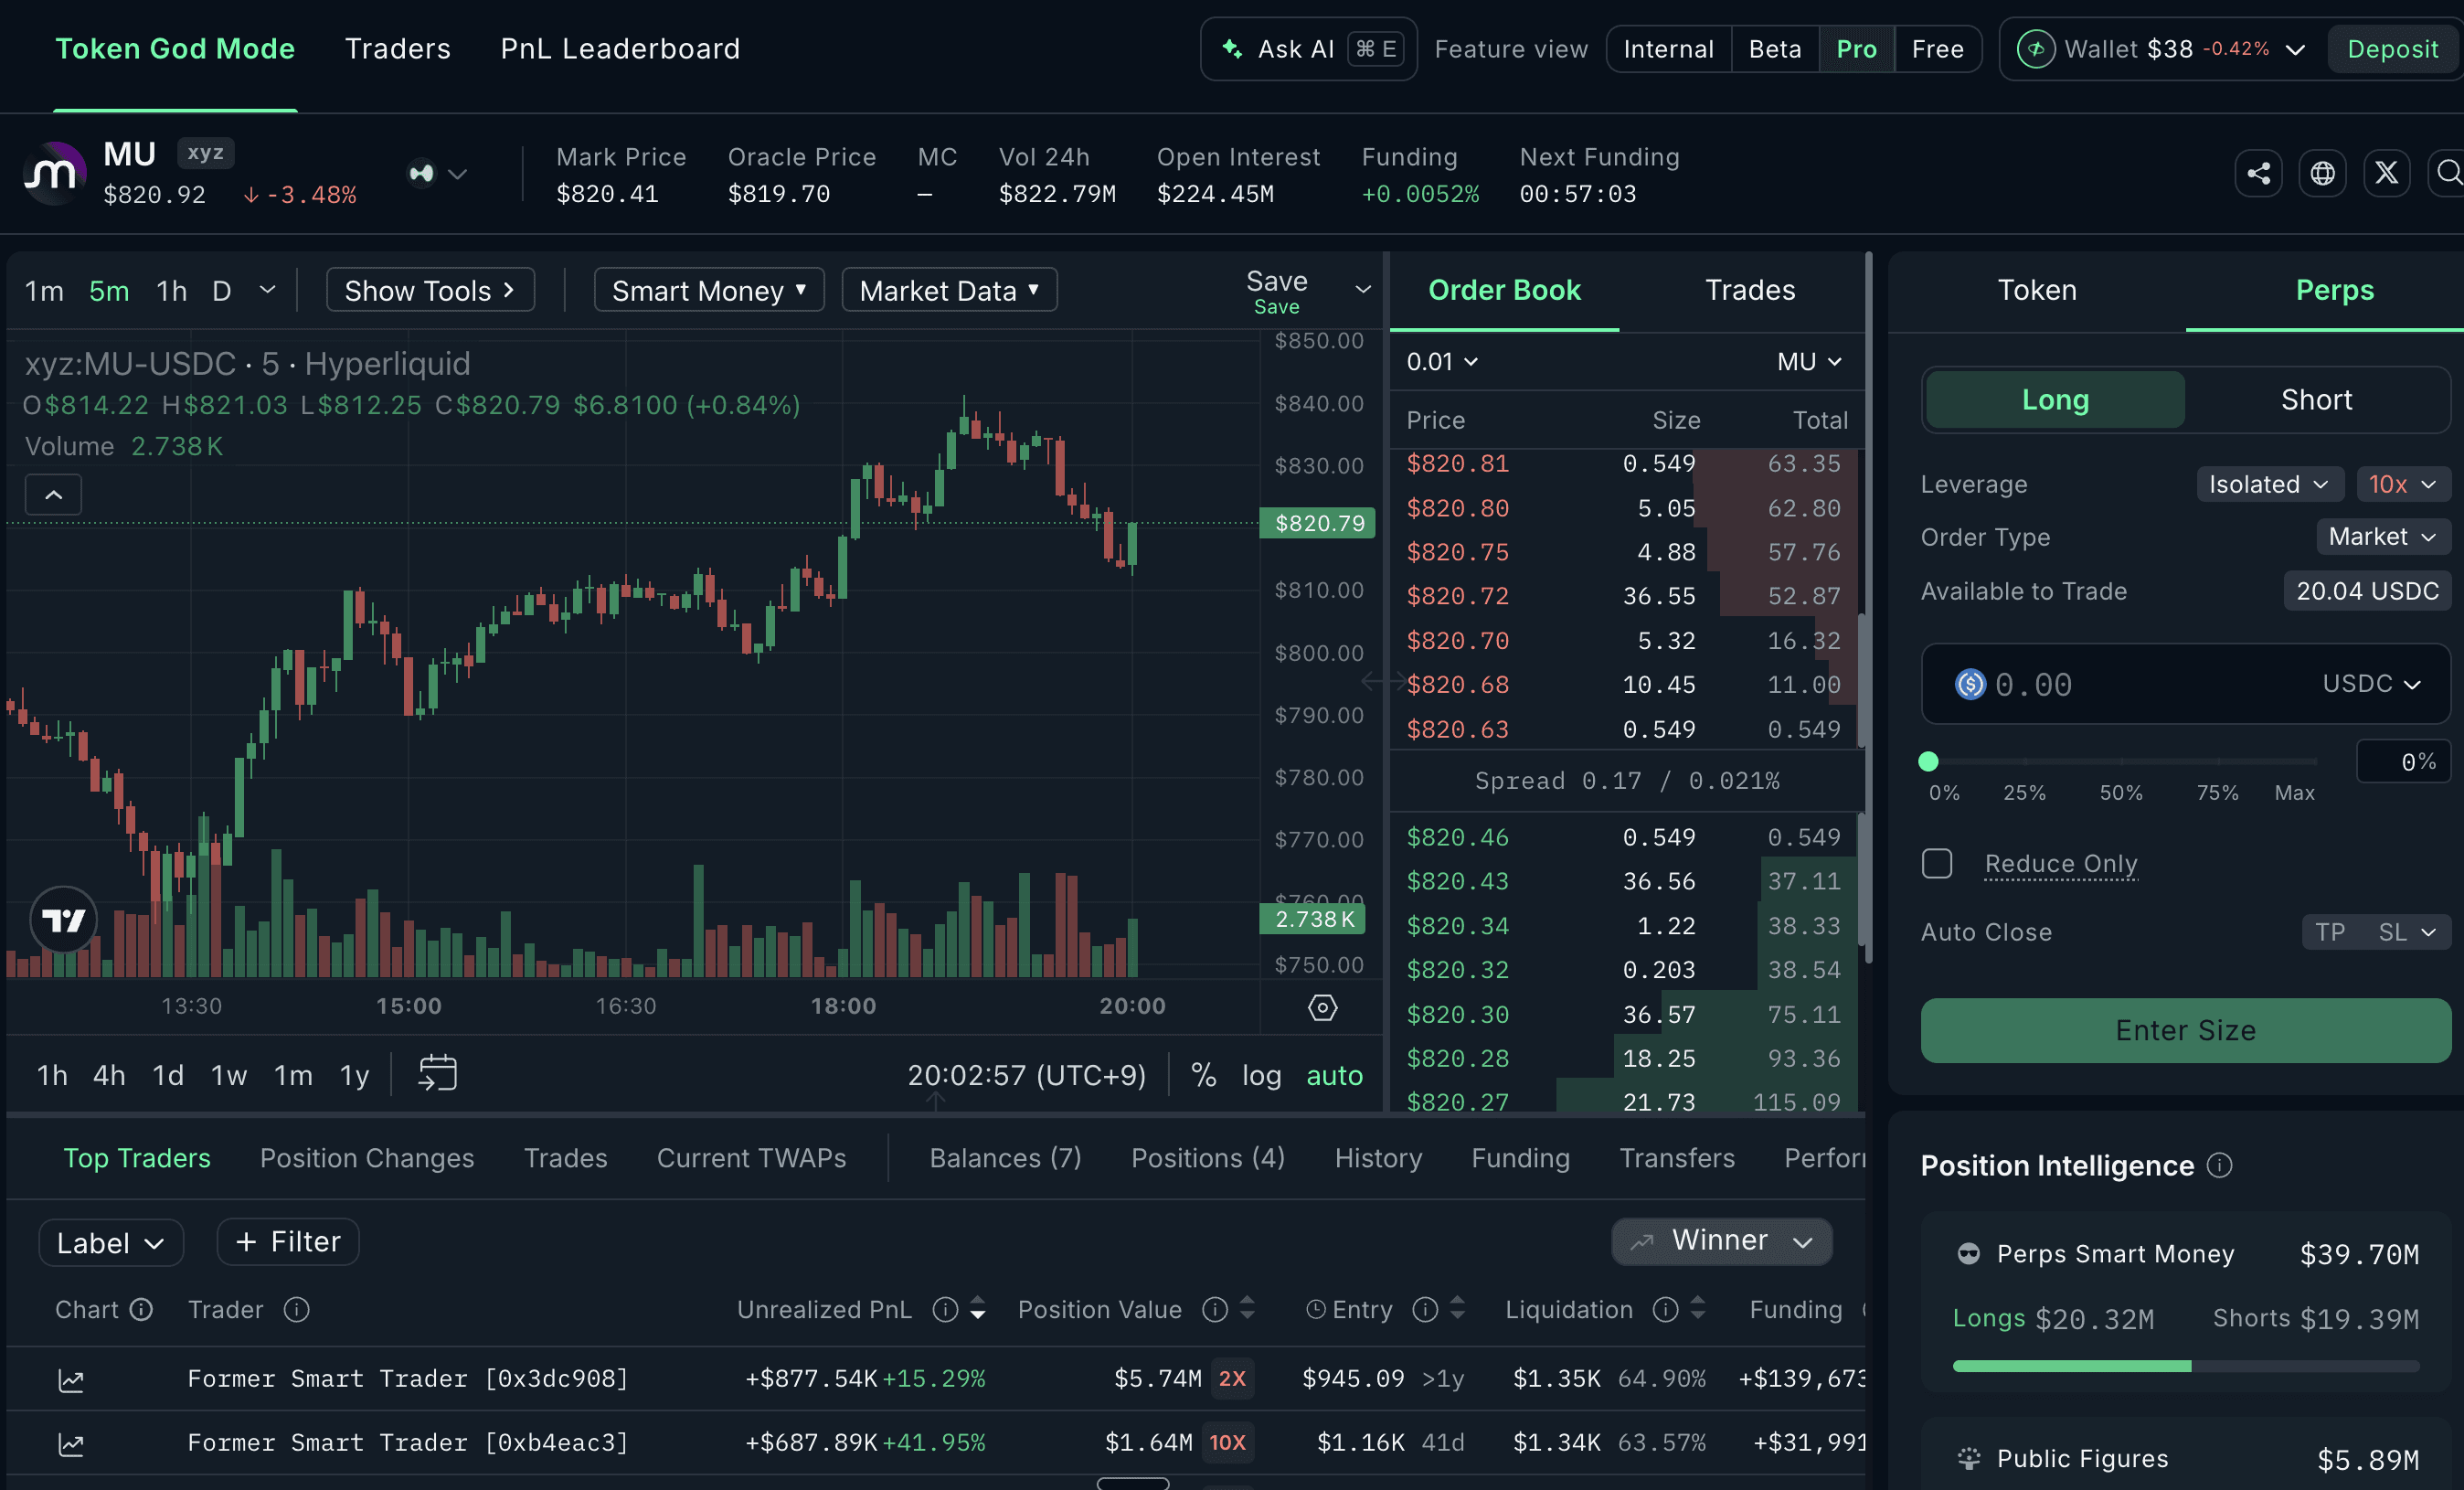Viewport: 2464px width, 1490px height.
Task: Select the Long side toggle
Action: click(2055, 400)
